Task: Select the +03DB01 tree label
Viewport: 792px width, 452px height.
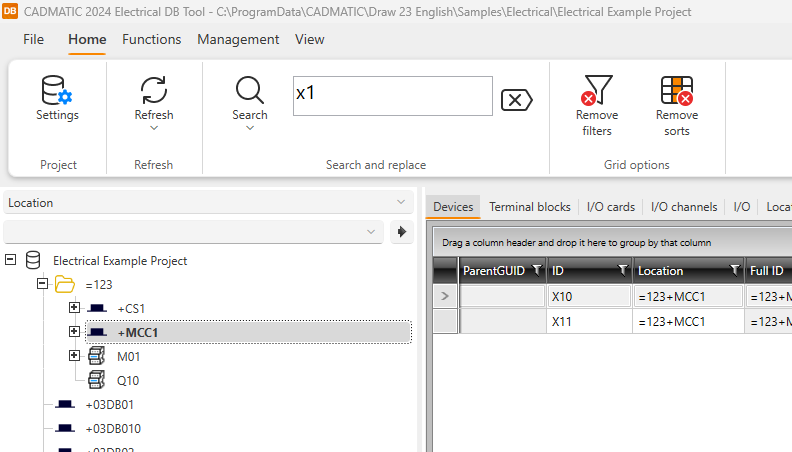Action: (x=110, y=405)
